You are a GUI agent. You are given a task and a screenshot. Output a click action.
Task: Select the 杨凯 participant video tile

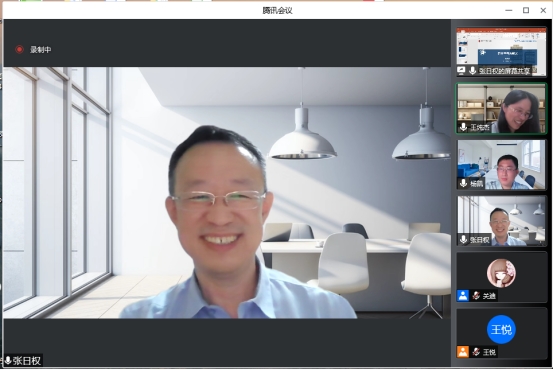(x=501, y=165)
